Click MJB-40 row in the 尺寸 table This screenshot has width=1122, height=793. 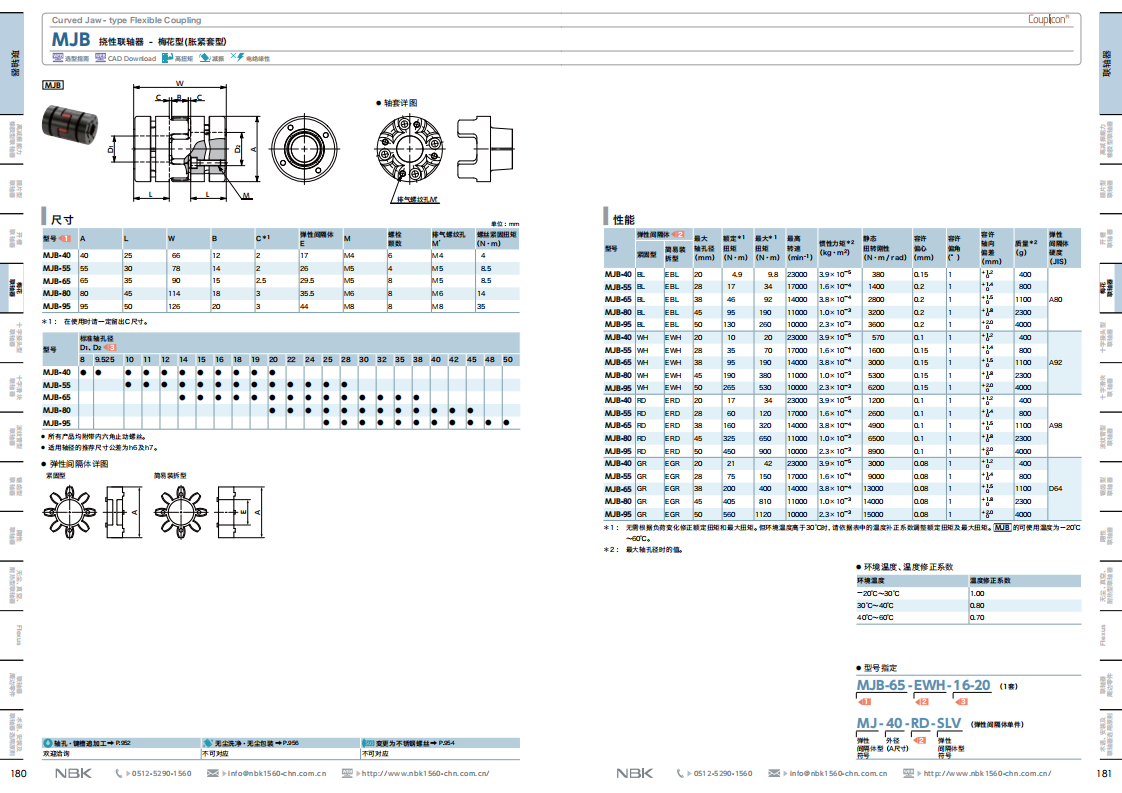click(x=280, y=256)
